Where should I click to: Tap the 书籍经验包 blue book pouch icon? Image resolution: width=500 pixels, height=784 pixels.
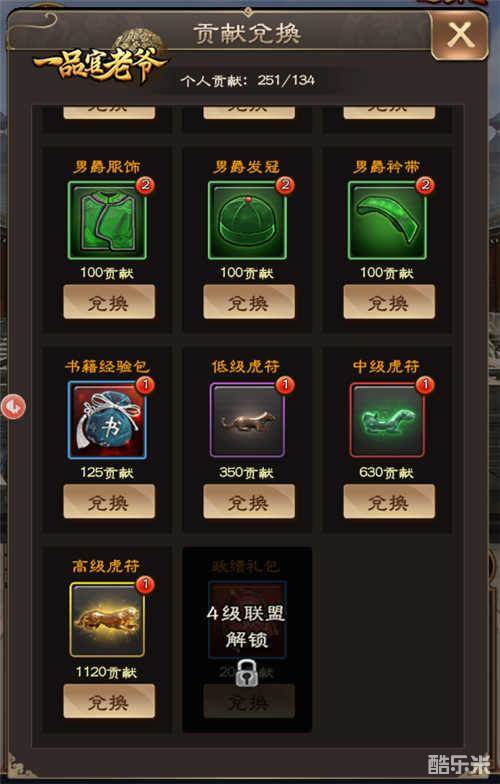(x=107, y=420)
